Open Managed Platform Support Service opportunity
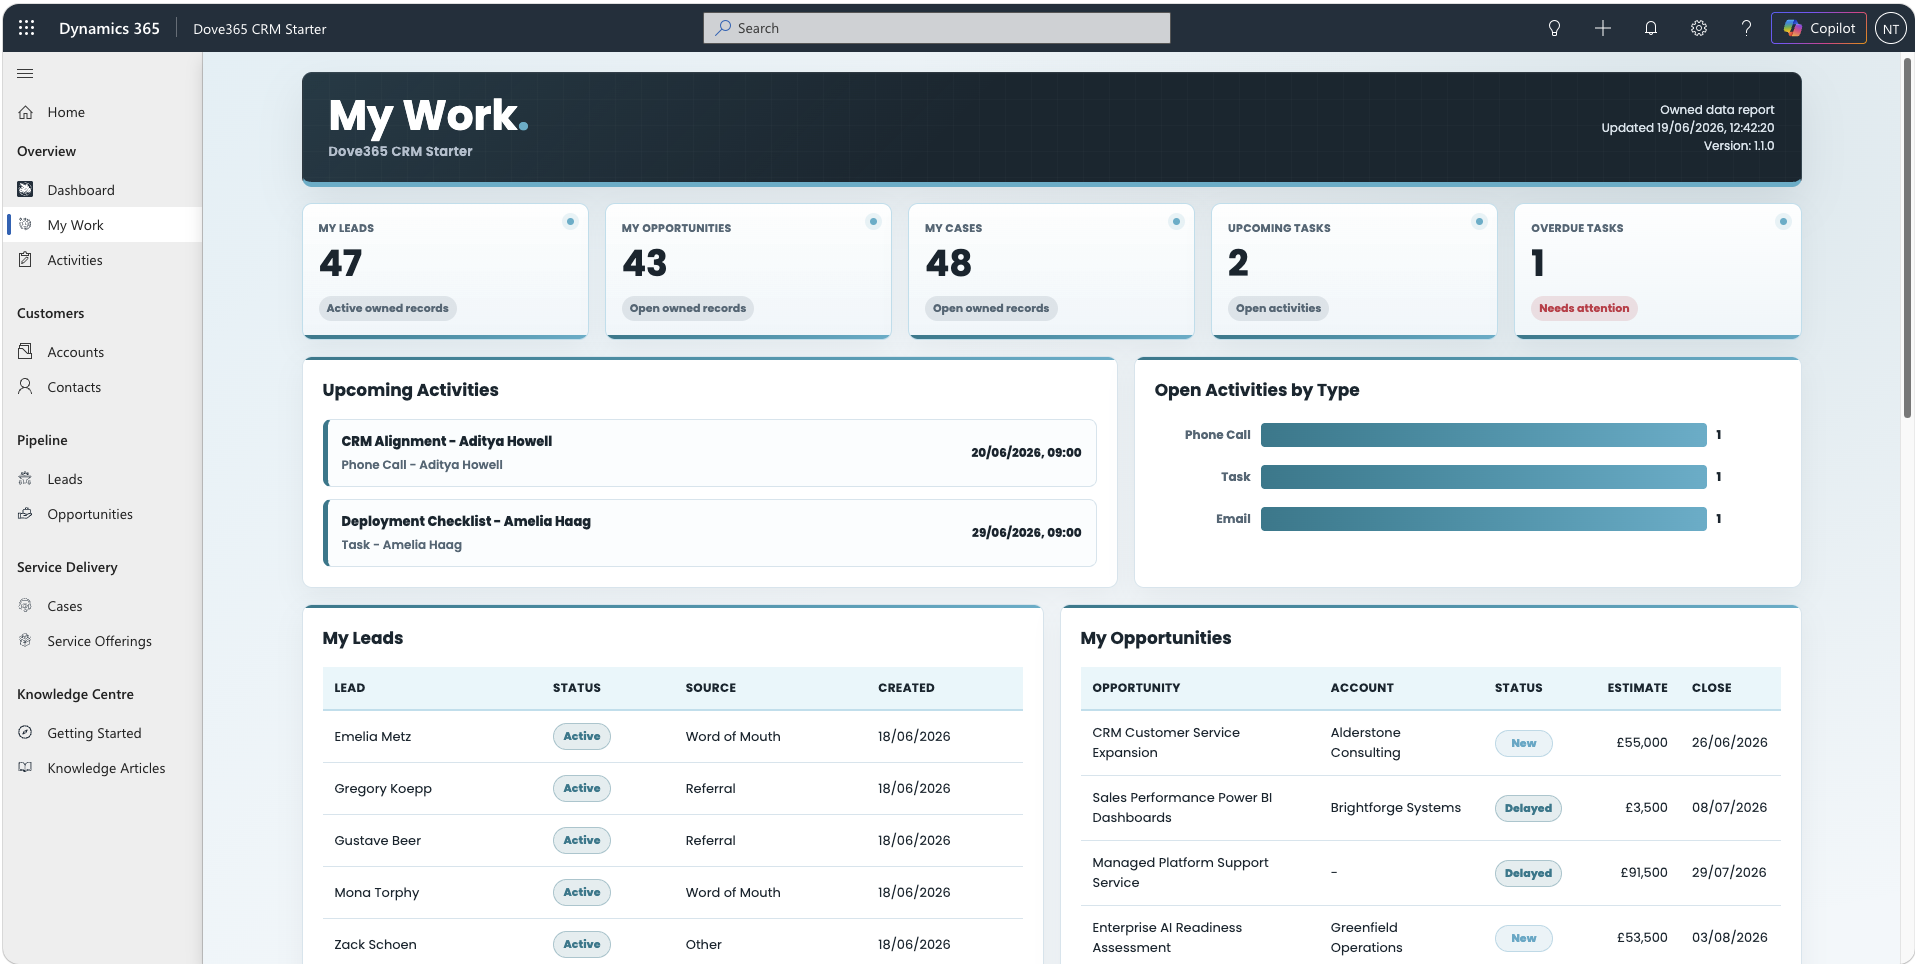 [1180, 873]
